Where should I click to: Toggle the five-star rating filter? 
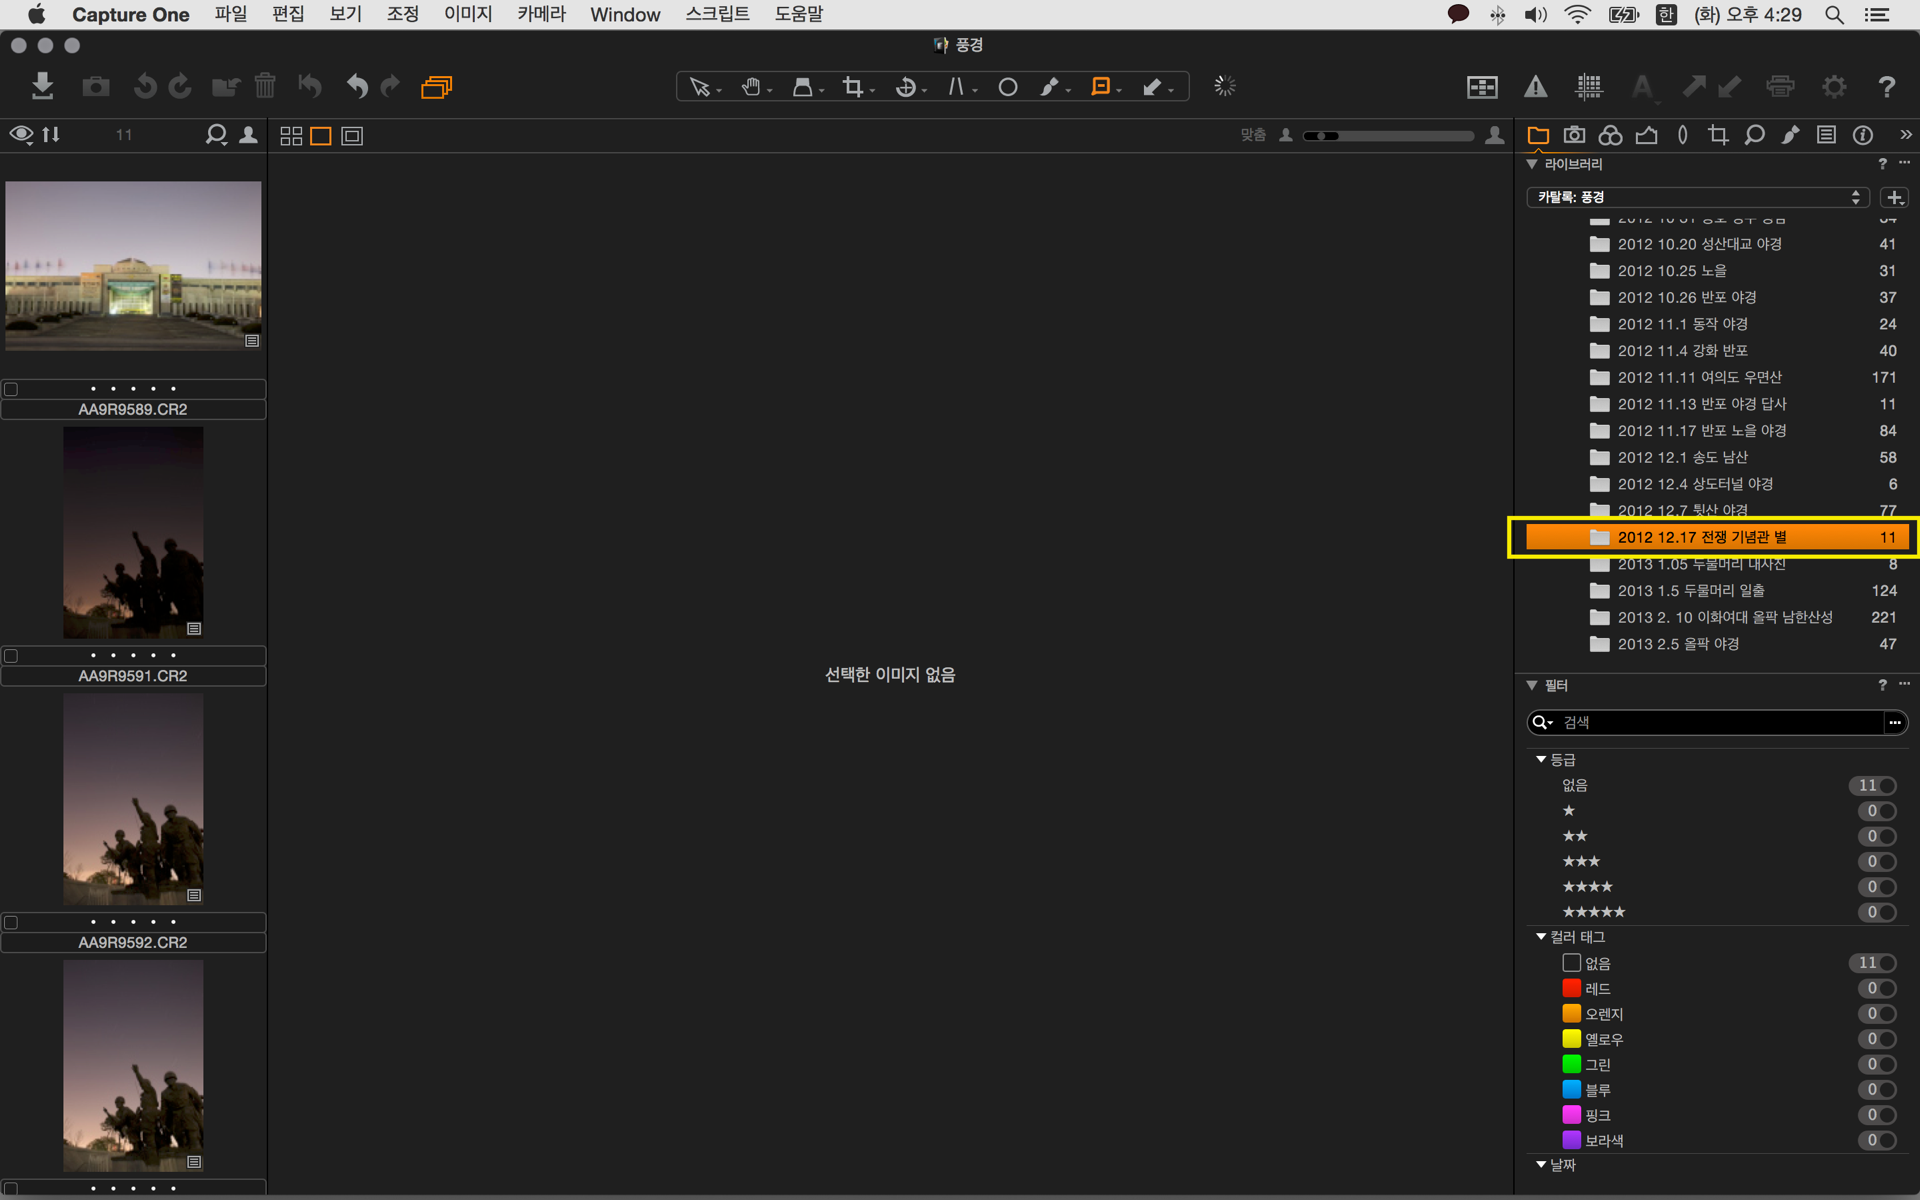1877,912
